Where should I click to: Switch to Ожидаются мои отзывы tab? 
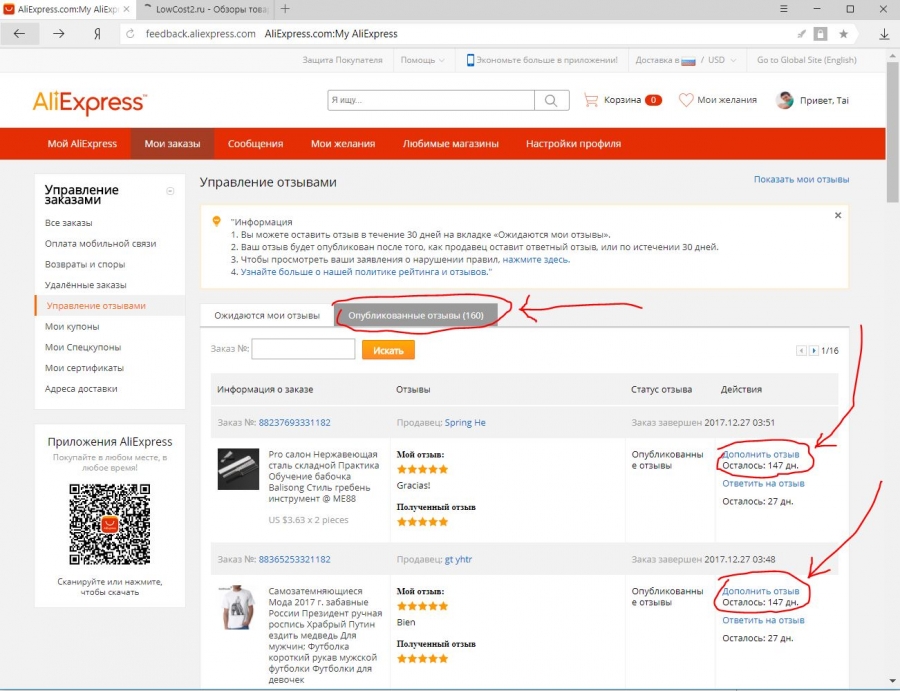tap(266, 316)
